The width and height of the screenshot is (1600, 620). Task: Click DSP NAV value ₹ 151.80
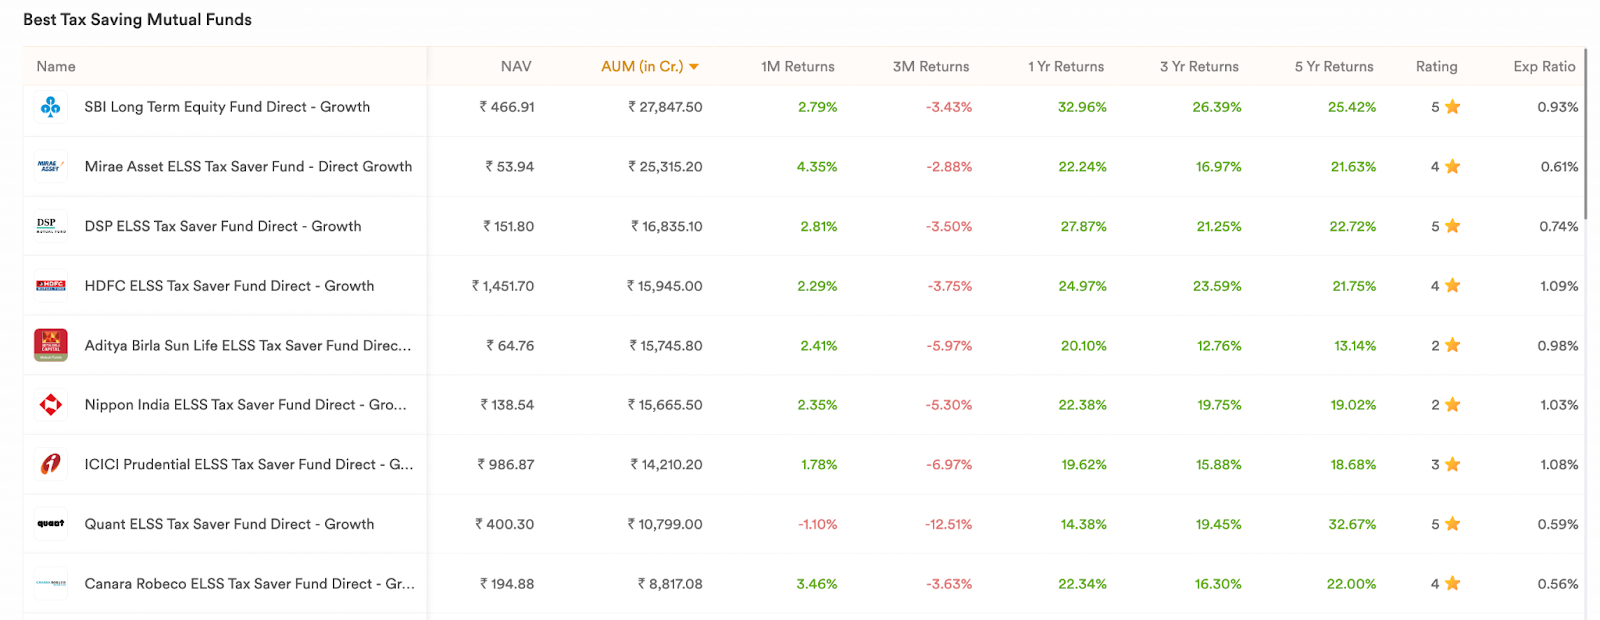point(509,226)
